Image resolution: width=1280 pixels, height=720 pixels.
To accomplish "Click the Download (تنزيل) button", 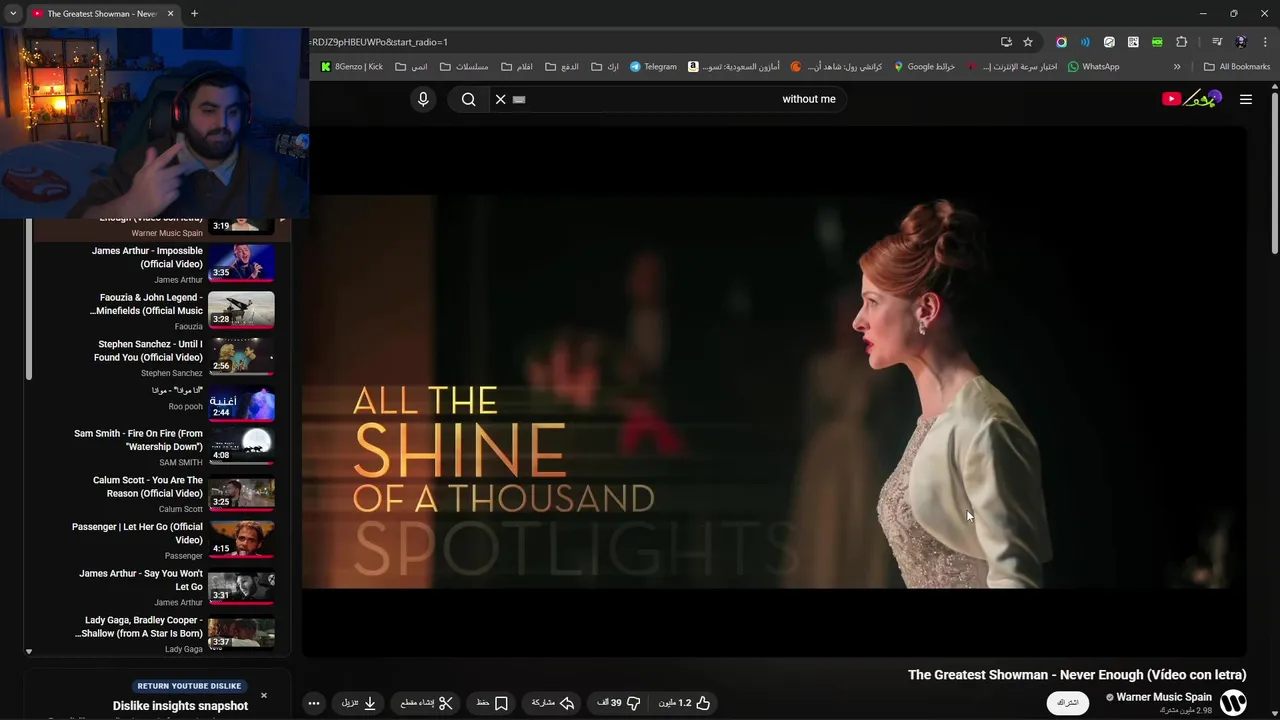I will coord(359,703).
